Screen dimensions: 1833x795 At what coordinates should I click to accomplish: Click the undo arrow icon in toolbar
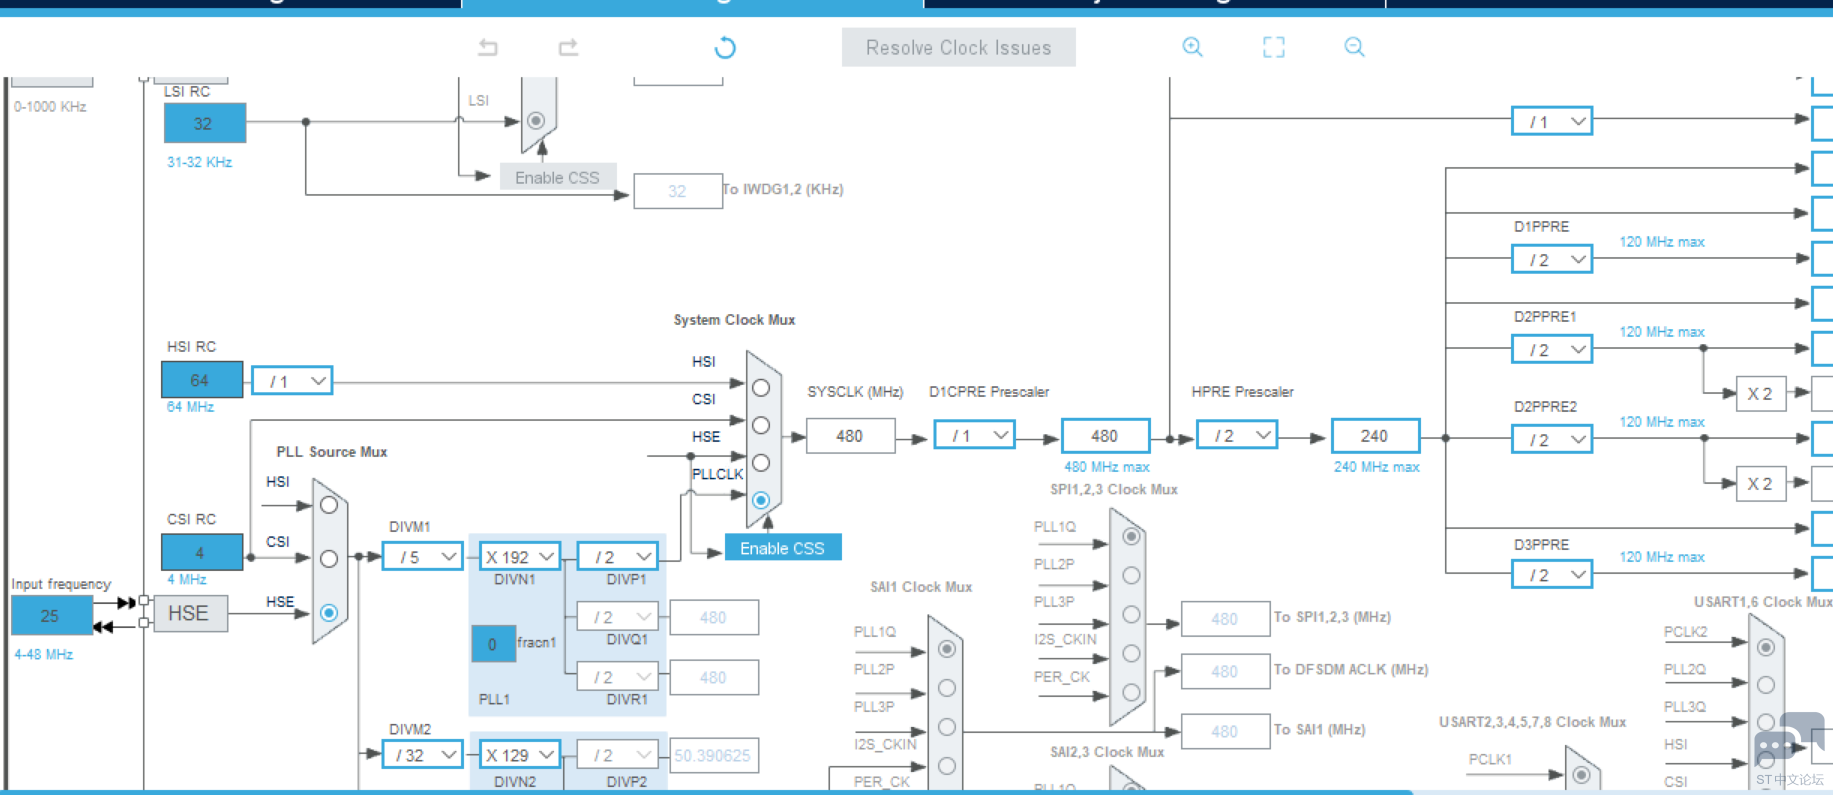point(488,47)
